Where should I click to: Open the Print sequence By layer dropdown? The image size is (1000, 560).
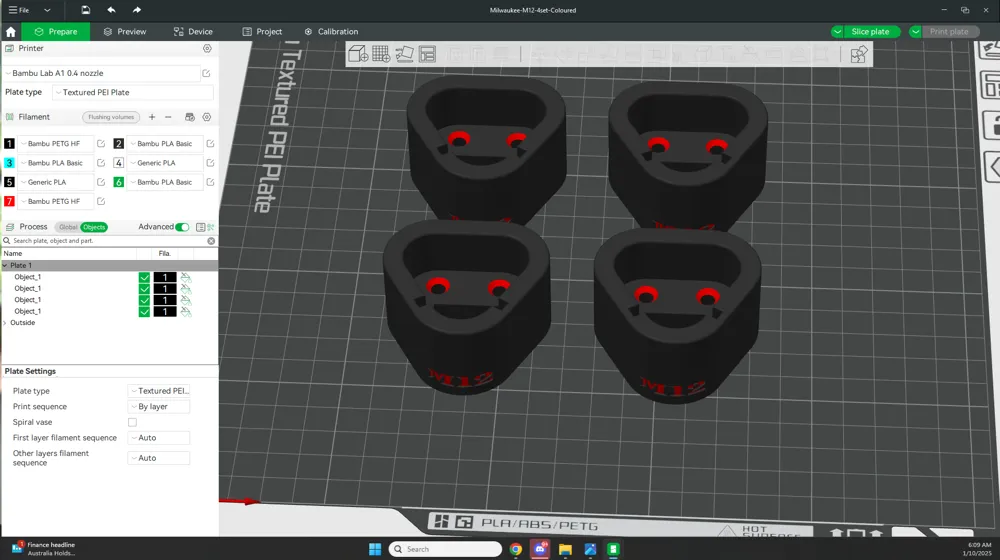[x=158, y=407]
